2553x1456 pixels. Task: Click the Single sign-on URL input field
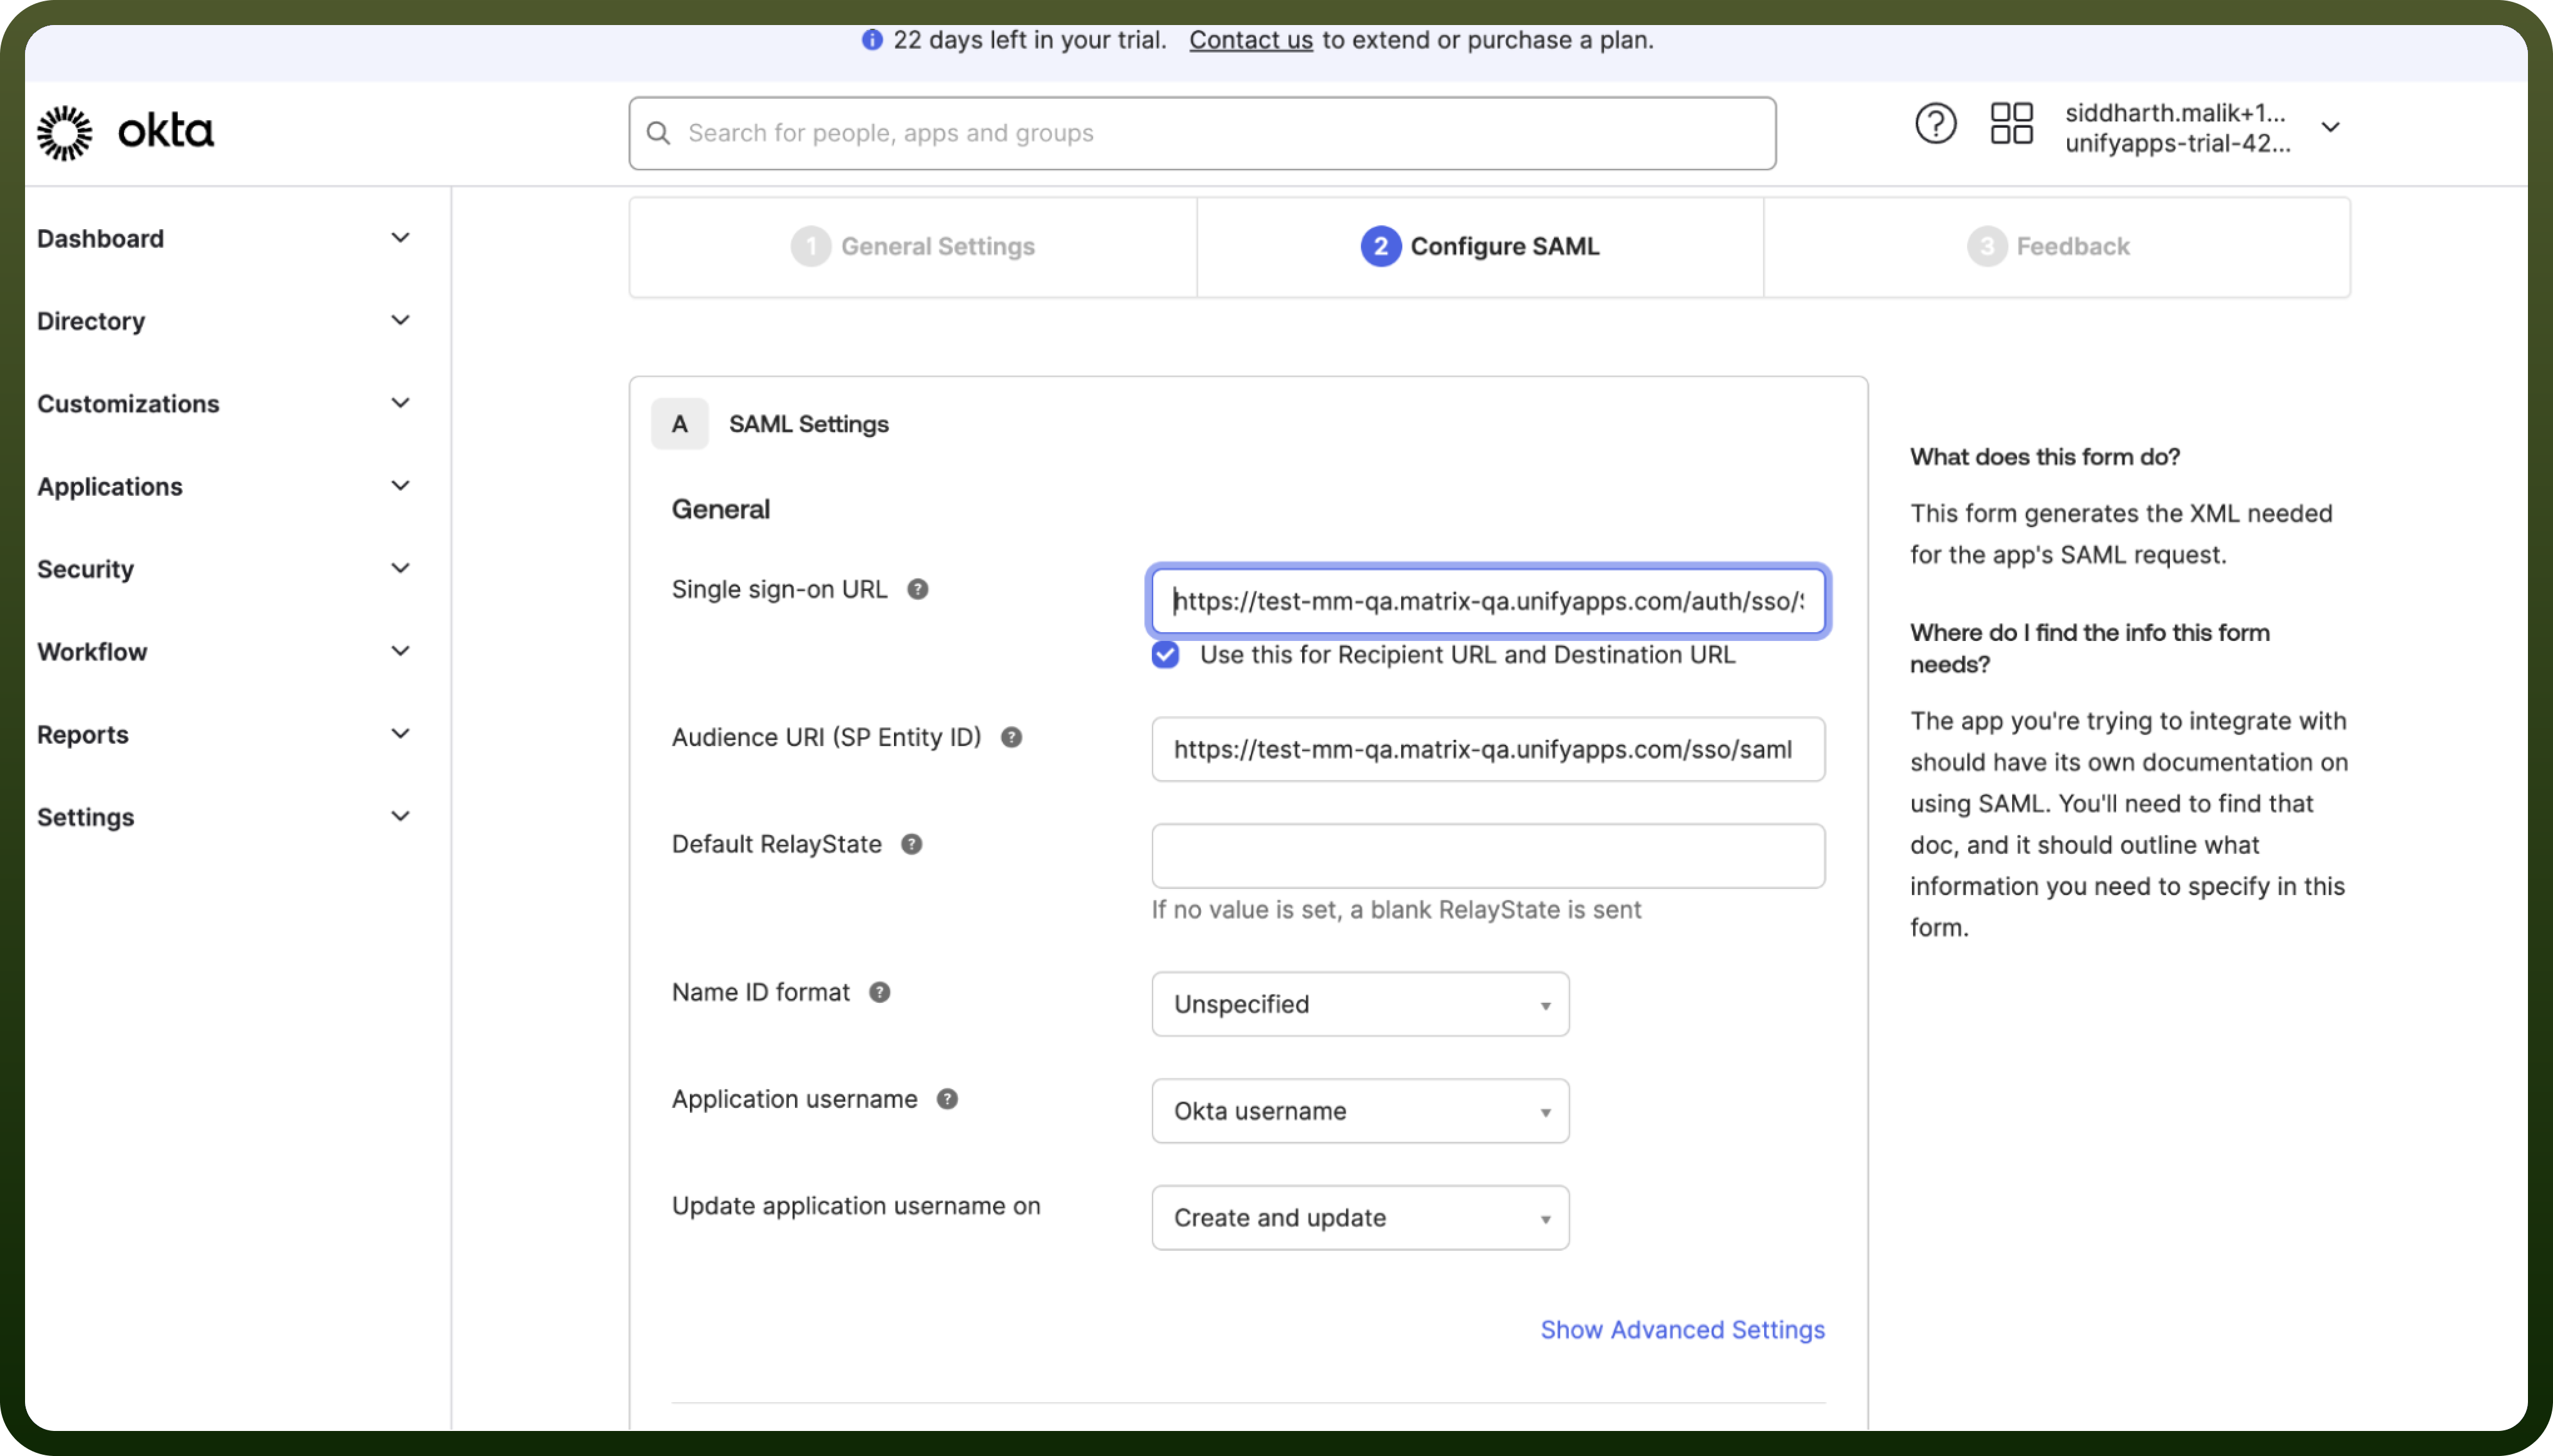pos(1488,601)
